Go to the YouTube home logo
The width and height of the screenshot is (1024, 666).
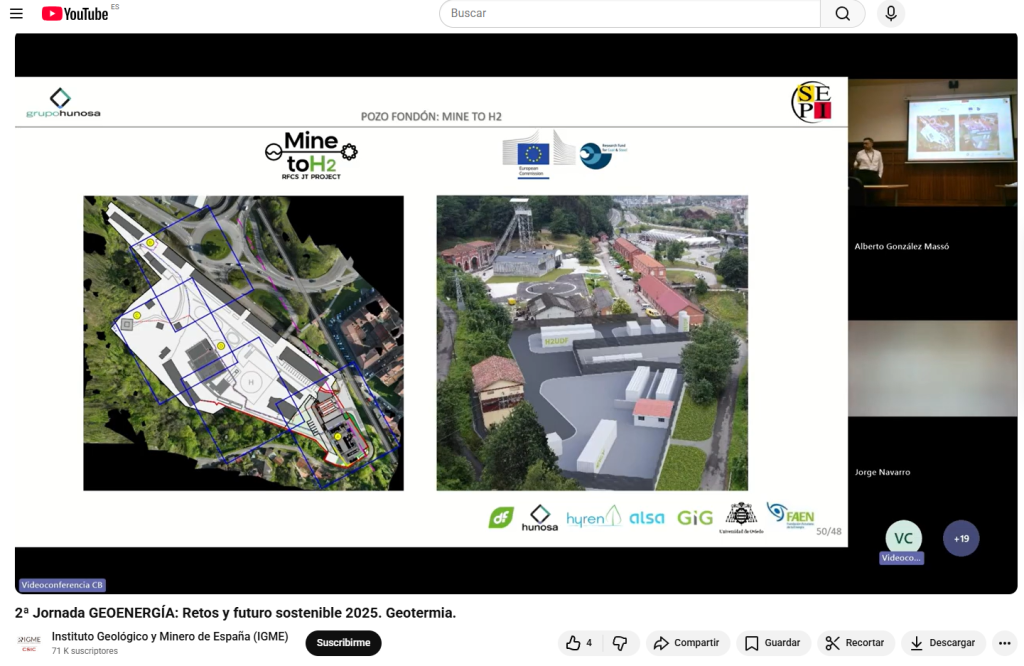click(x=75, y=14)
